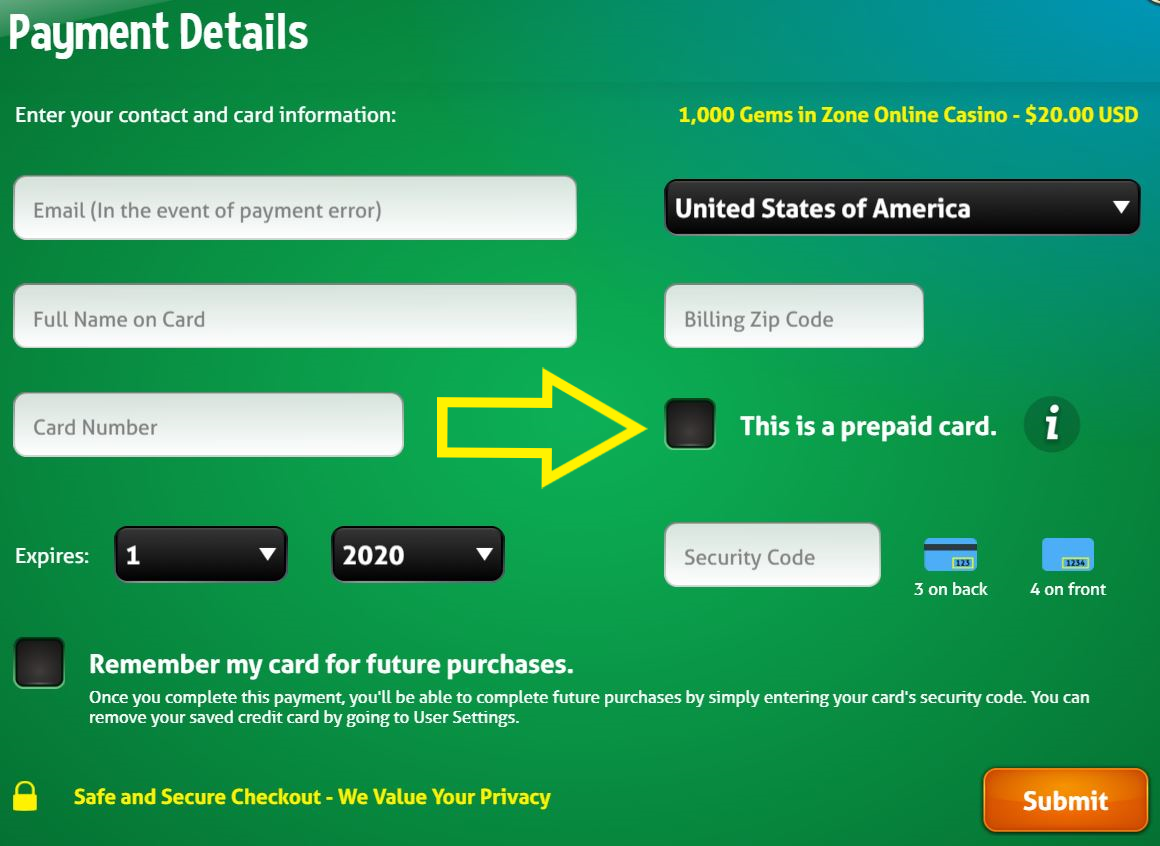Open the United States of America country dropdown
This screenshot has height=846, width=1160.
[902, 208]
